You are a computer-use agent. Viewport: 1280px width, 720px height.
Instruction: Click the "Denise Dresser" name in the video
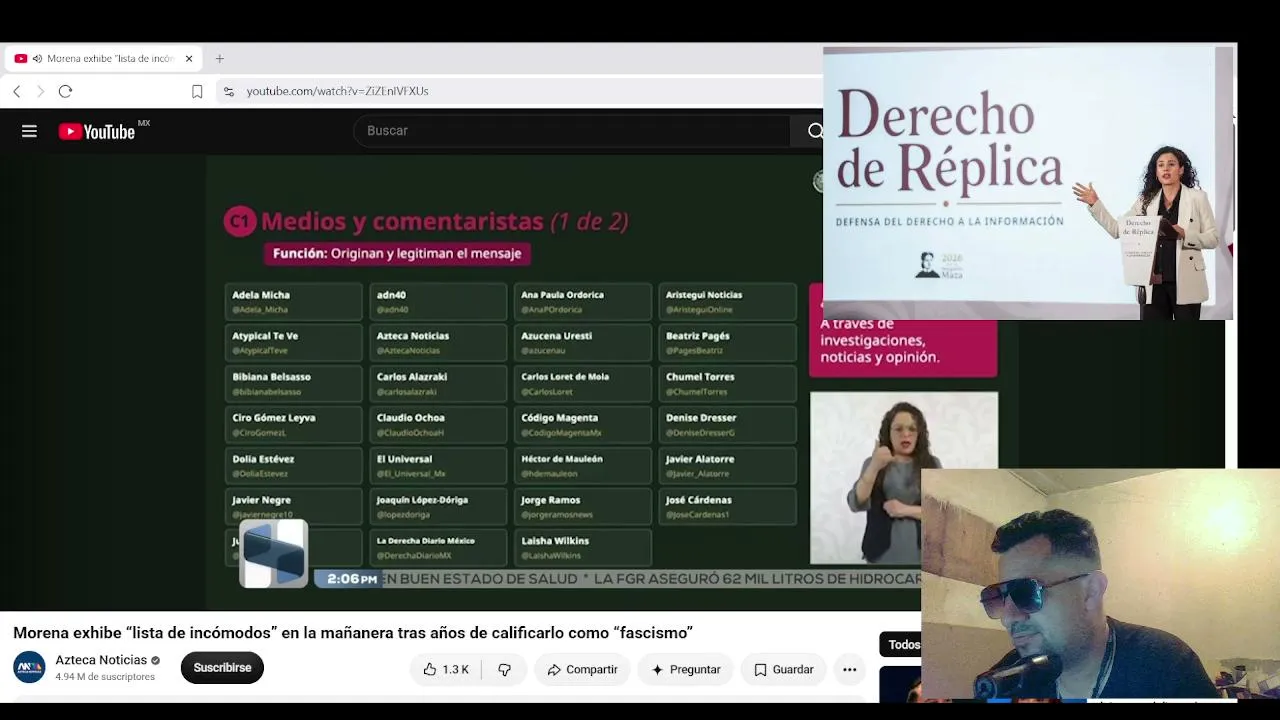[701, 418]
